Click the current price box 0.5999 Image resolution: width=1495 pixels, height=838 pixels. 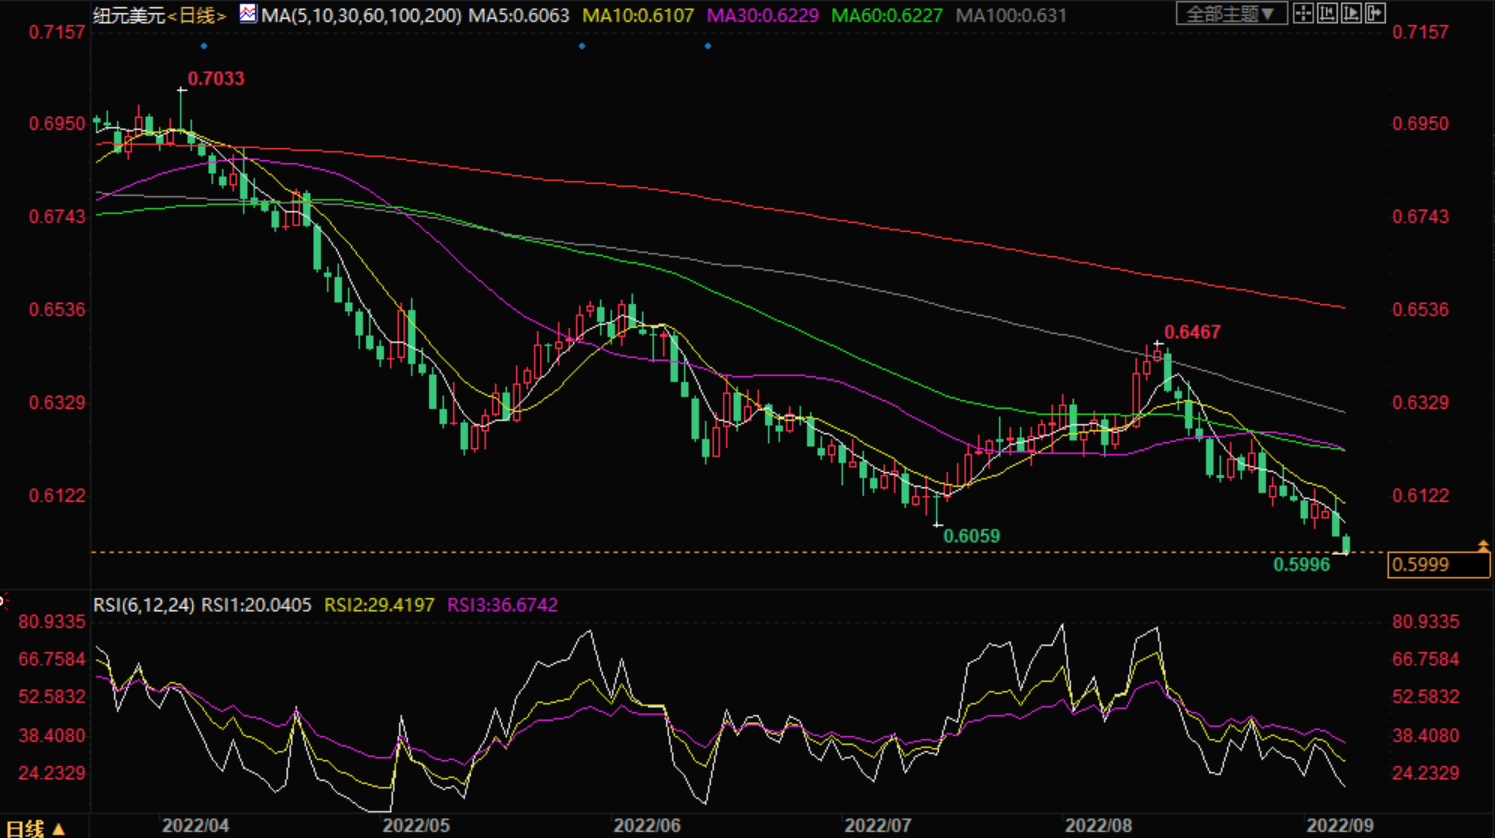(1439, 565)
